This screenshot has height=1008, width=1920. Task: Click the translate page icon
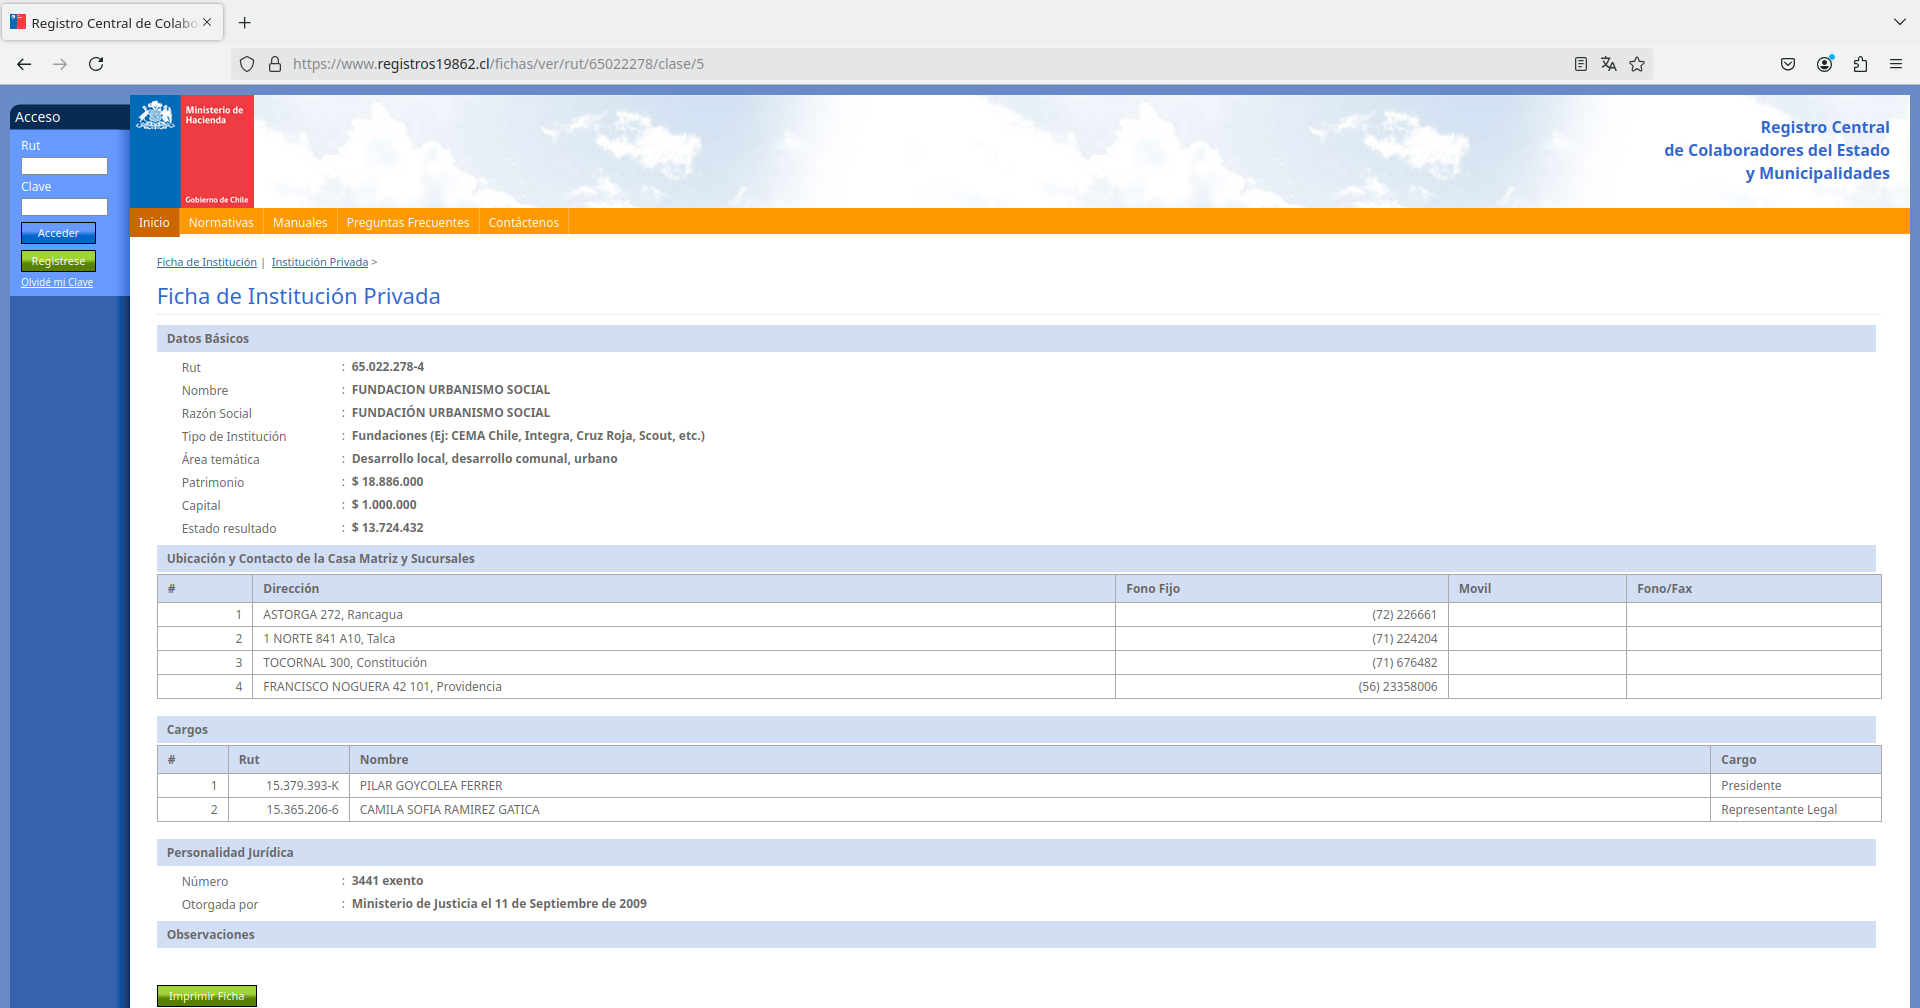(1608, 64)
